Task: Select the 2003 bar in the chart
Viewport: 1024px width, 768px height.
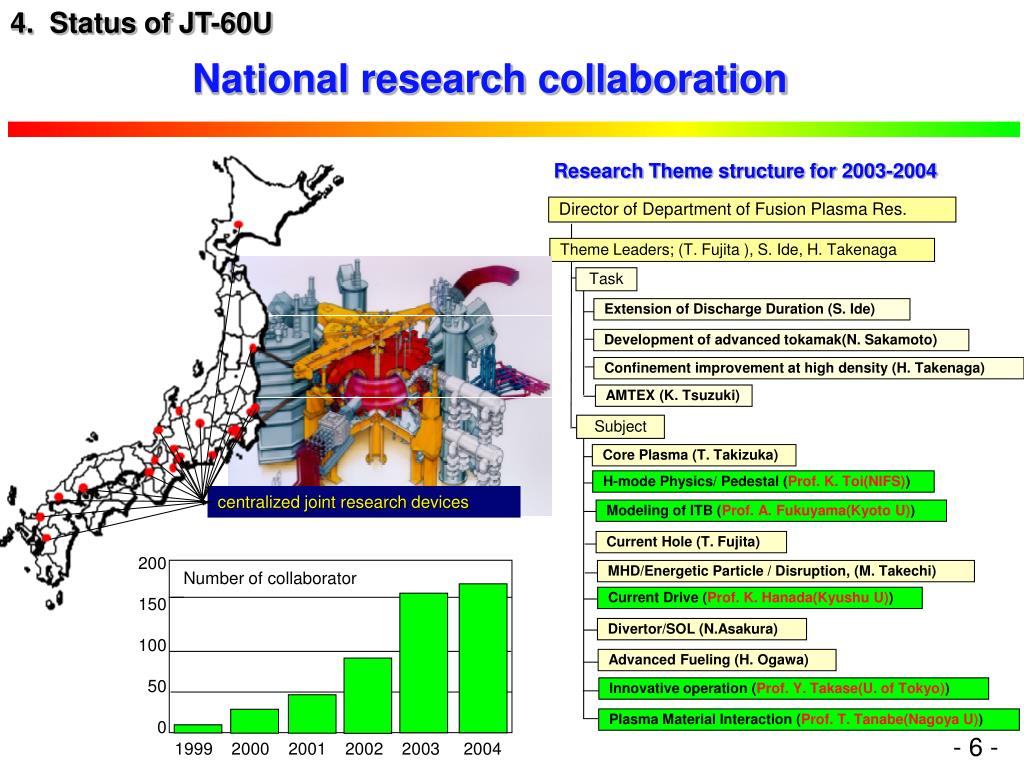Action: tap(424, 663)
